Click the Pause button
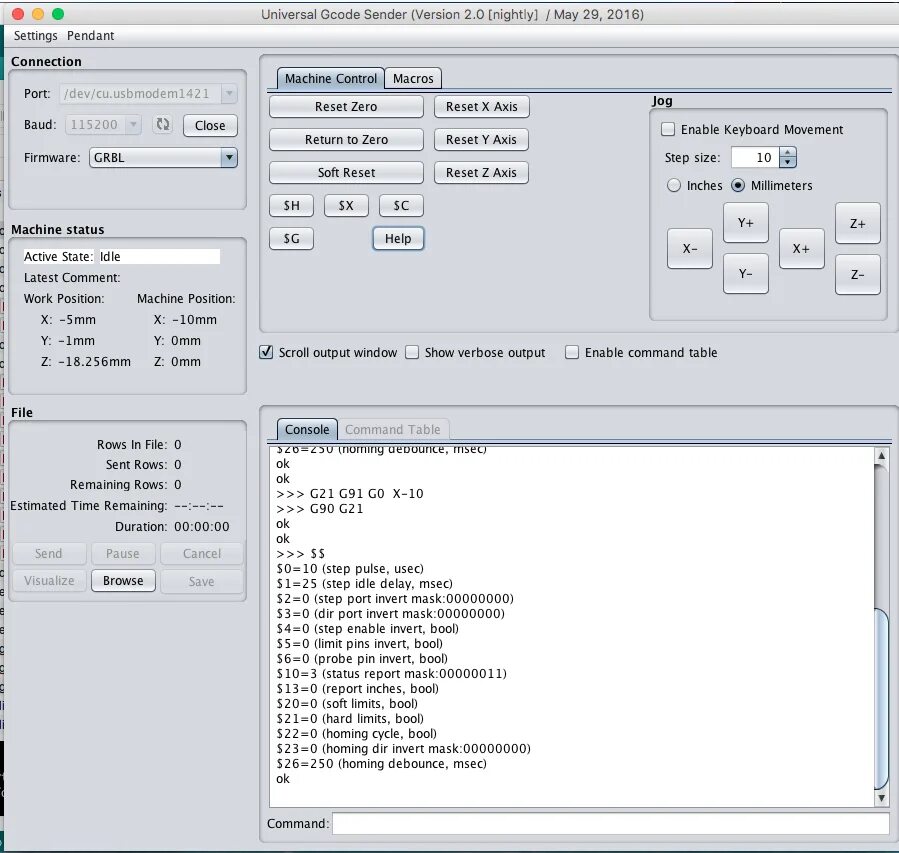 (123, 554)
